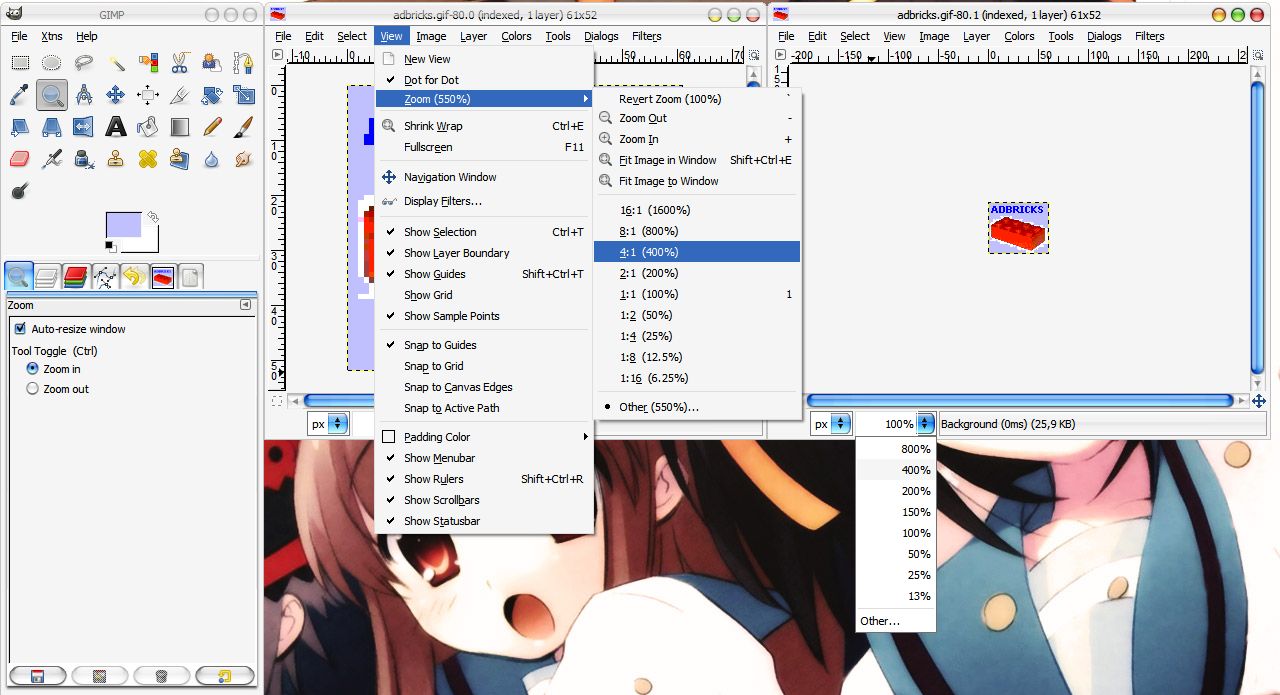The height and width of the screenshot is (695, 1280).
Task: Select the Rectangle Select tool
Action: (x=19, y=63)
